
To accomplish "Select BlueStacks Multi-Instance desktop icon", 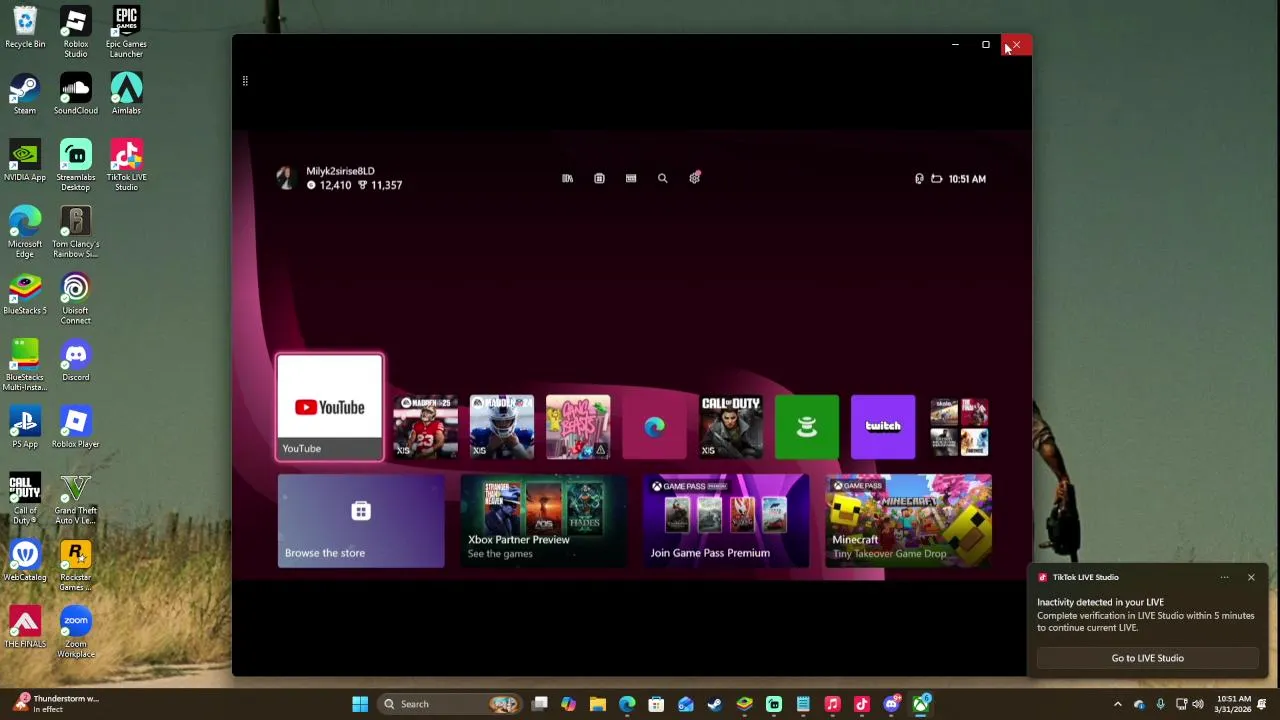I will click(25, 366).
